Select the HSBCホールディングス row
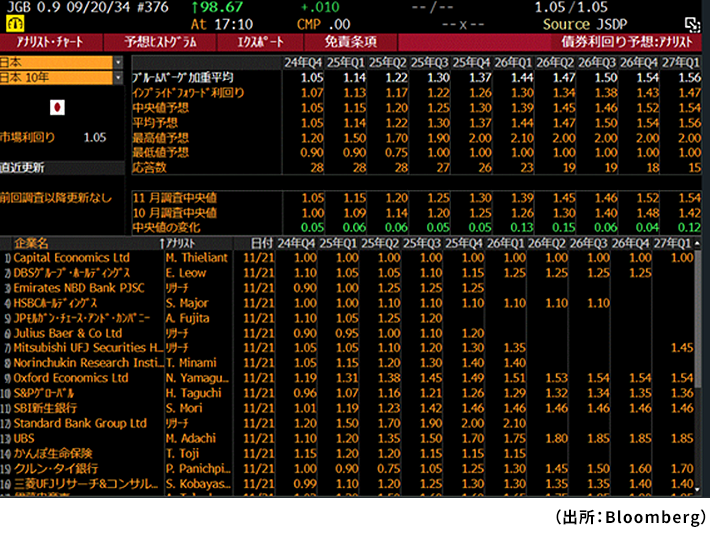Viewport: 710px width, 538px height. point(347,303)
